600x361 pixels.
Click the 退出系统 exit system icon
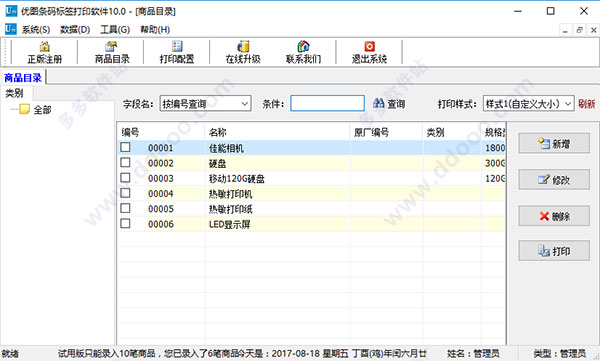(x=369, y=47)
